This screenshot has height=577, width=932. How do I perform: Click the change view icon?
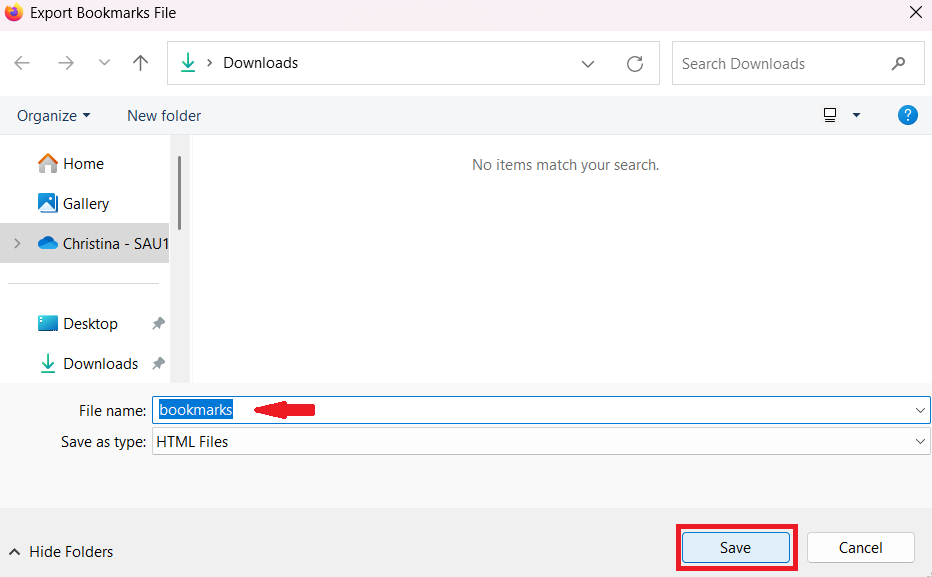(x=830, y=115)
